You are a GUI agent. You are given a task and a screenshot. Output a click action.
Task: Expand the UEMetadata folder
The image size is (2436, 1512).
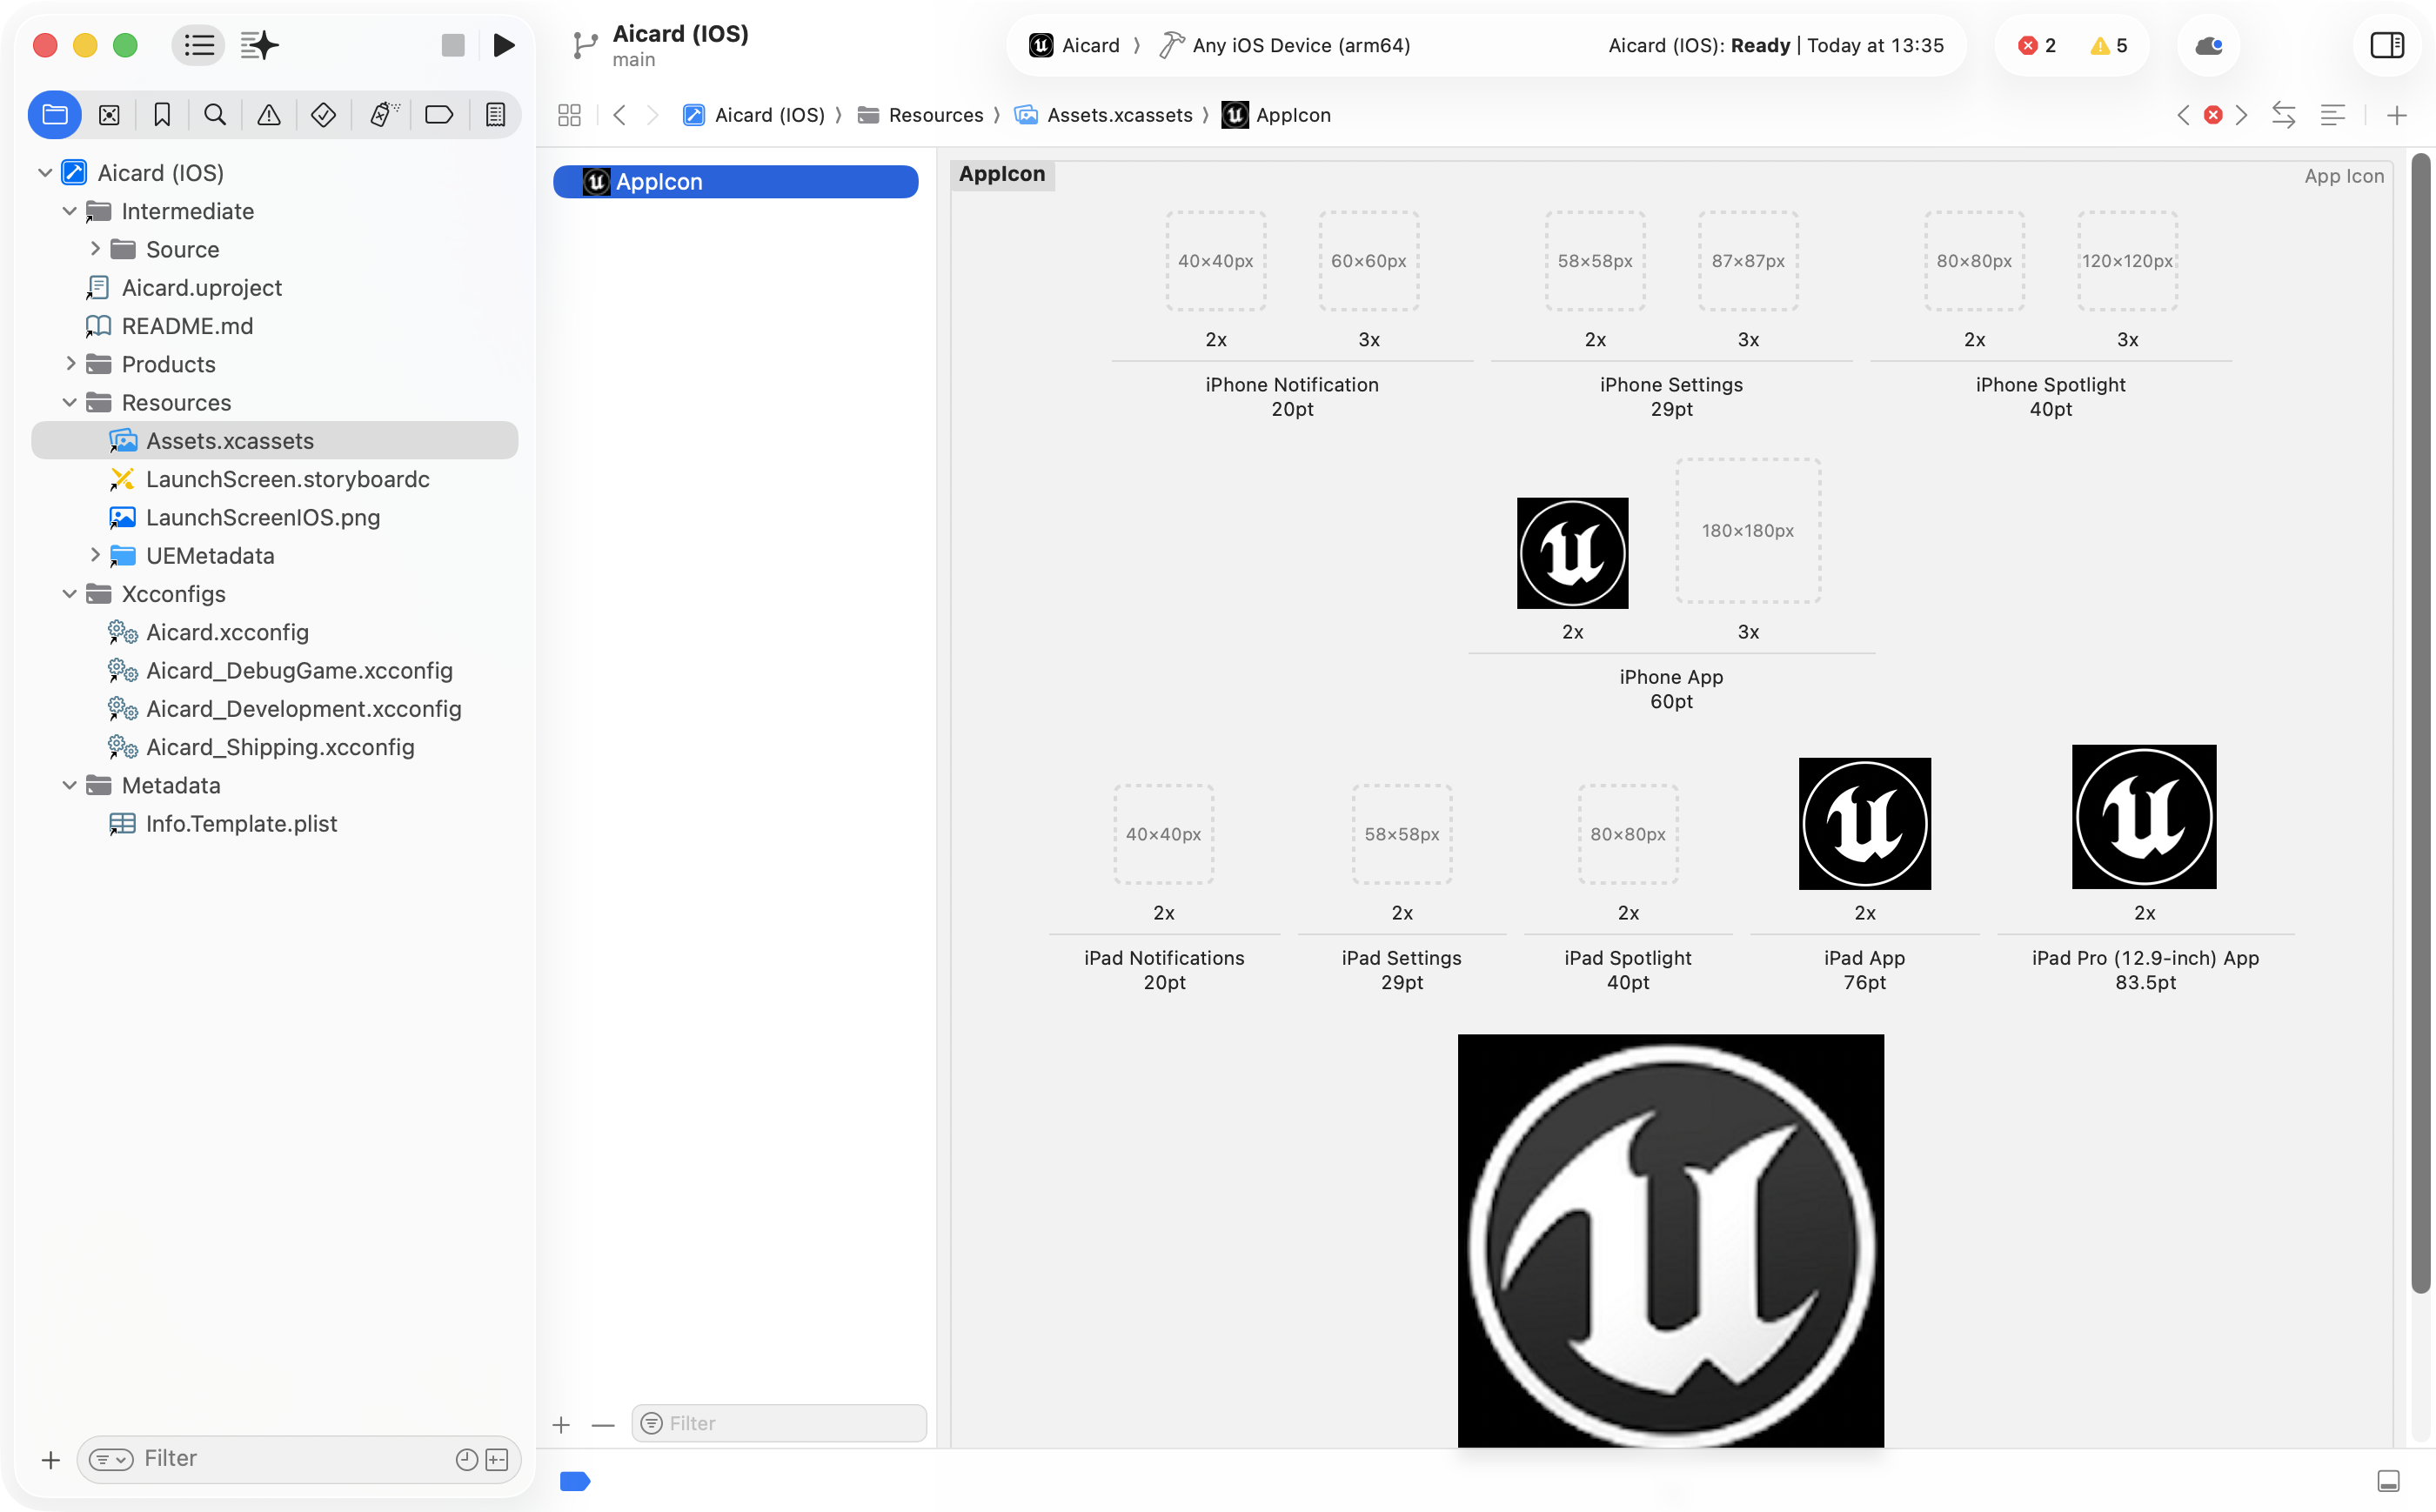click(95, 555)
